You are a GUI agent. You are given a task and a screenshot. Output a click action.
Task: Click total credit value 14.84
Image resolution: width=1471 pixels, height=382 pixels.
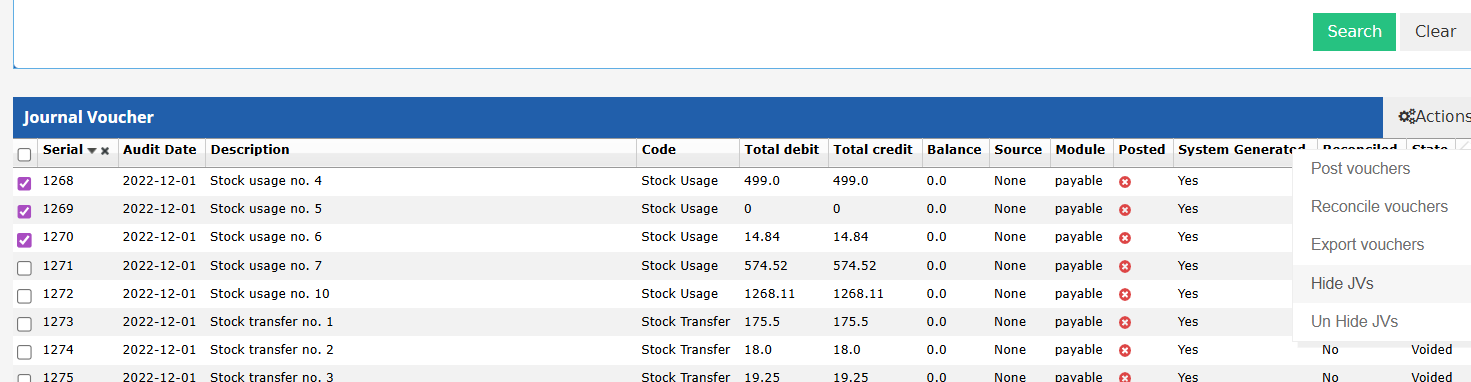pos(851,237)
